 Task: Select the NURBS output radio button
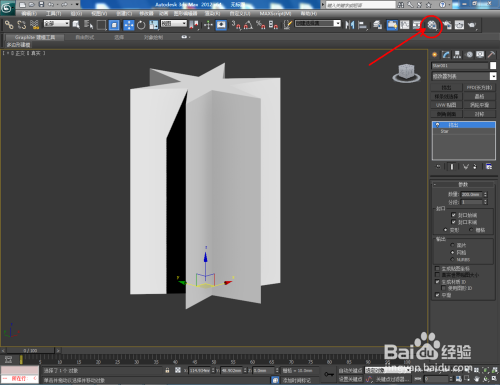[452, 259]
